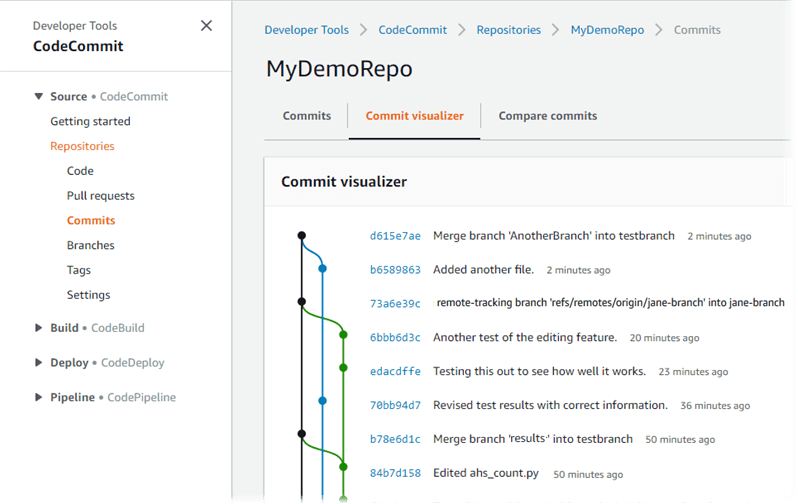The width and height of the screenshot is (798, 504).
Task: Close the Developer Tools sidebar panel
Action: [x=206, y=26]
